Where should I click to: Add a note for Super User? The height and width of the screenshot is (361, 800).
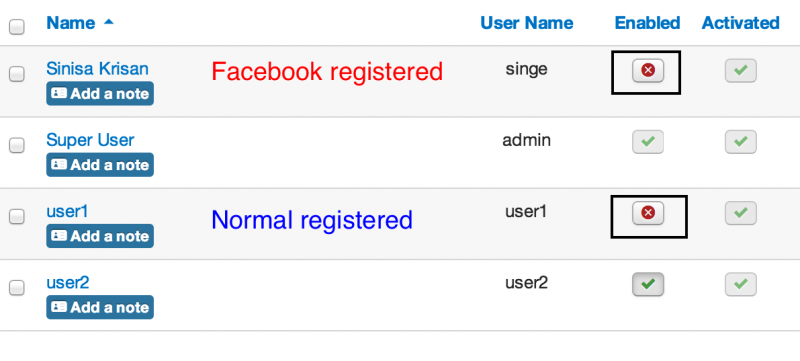tap(100, 165)
